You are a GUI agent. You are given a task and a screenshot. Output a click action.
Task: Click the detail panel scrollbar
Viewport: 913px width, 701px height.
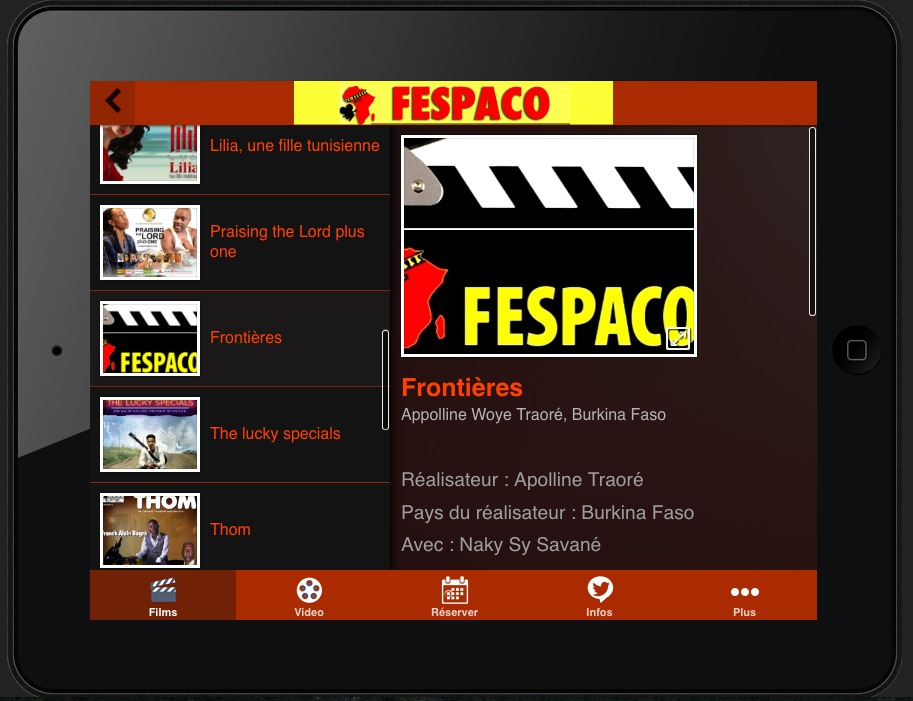pyautogui.click(x=812, y=221)
